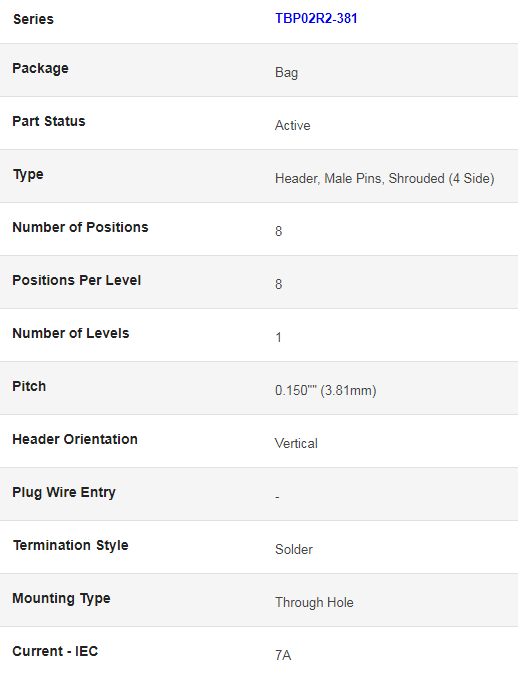
Task: Select the Solder termination style value
Action: 294,549
